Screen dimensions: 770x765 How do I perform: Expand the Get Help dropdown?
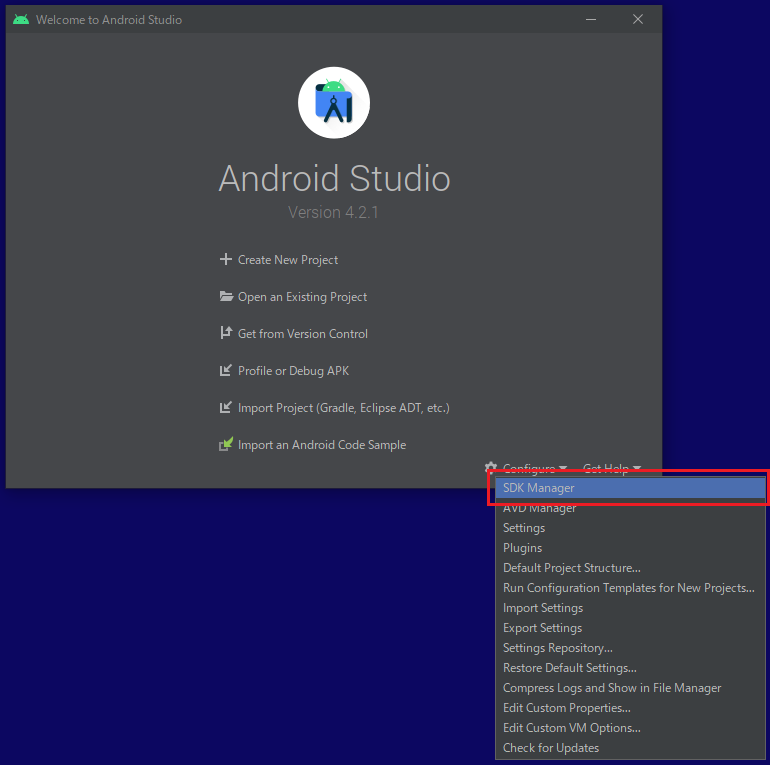pos(611,468)
